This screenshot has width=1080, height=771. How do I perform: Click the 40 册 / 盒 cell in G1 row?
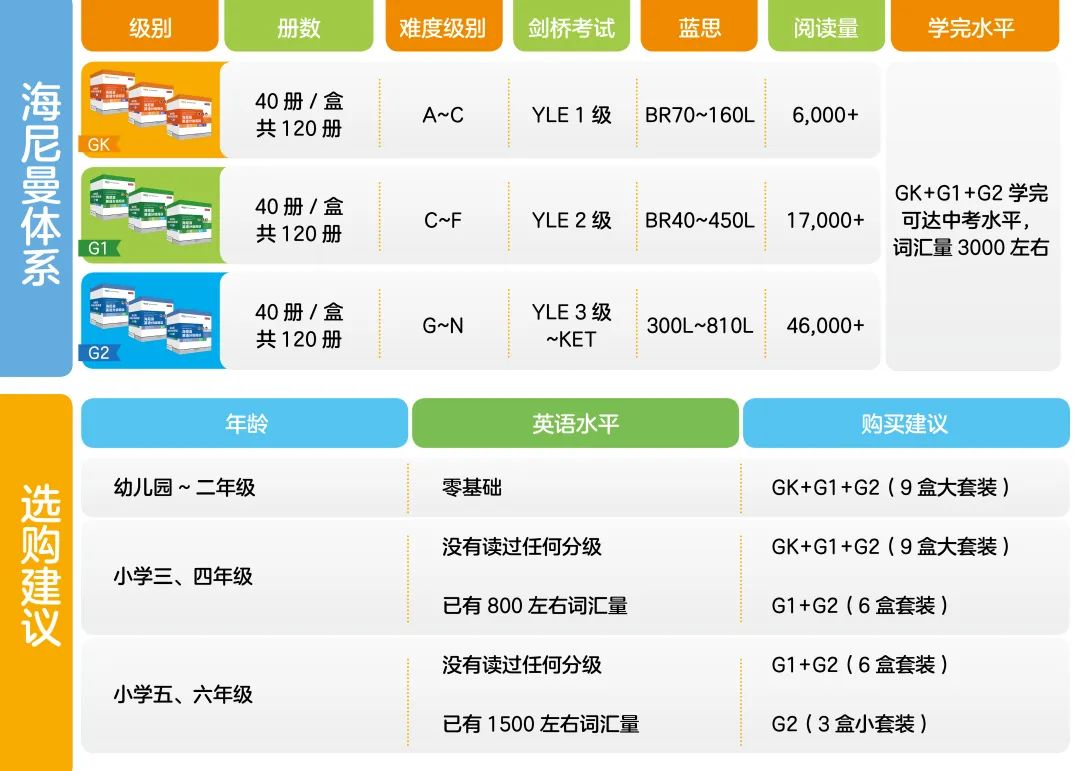coord(299,220)
